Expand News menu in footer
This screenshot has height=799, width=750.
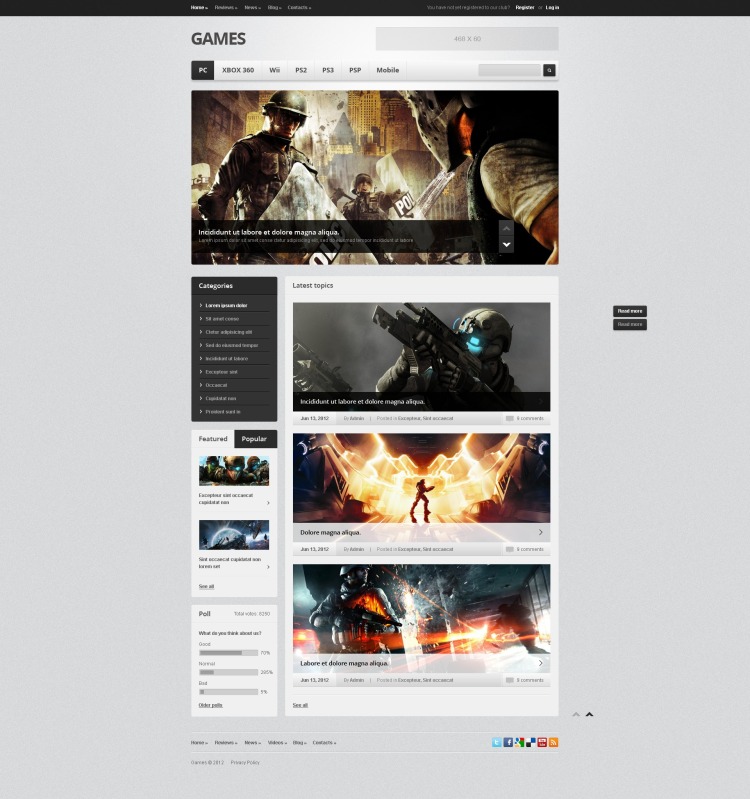[252, 742]
